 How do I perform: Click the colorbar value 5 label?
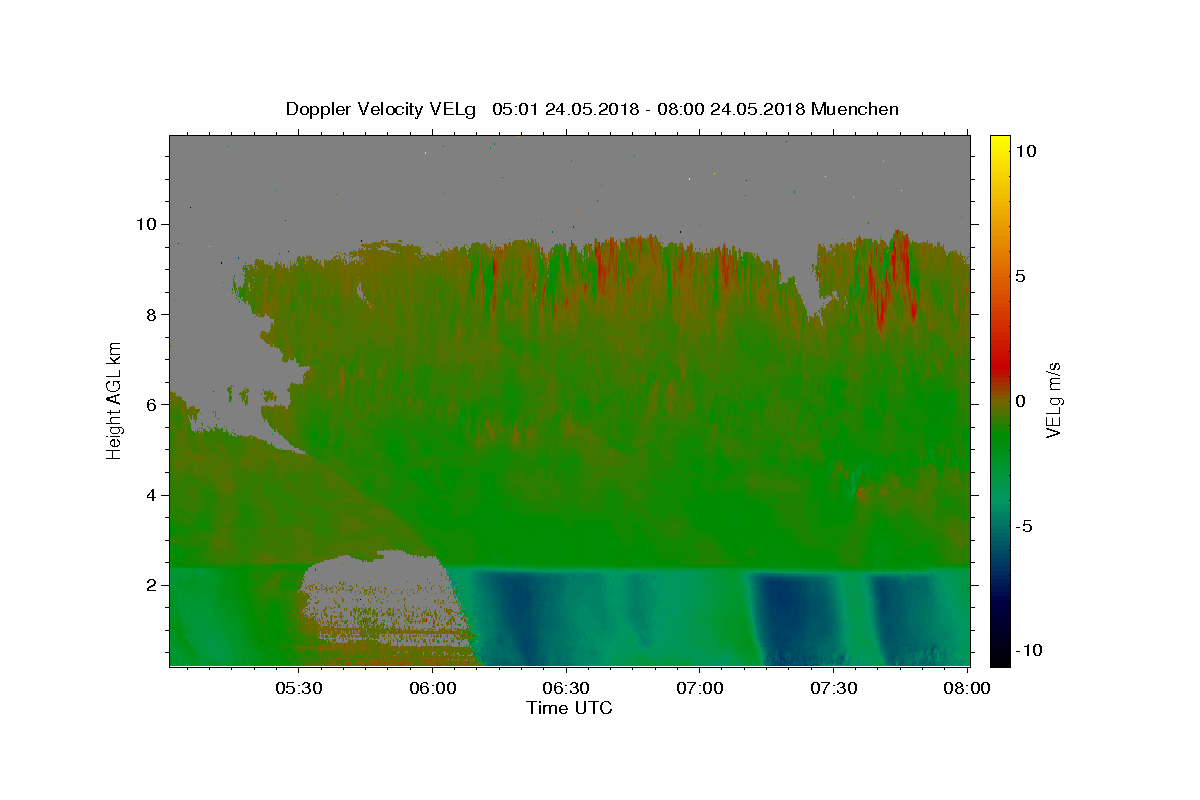point(1021,276)
